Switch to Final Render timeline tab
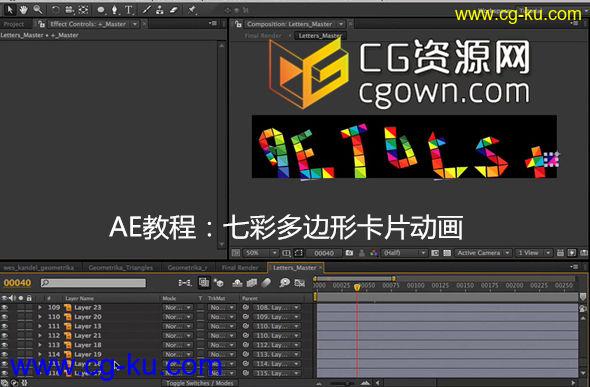This screenshot has width=590, height=387. point(240,268)
